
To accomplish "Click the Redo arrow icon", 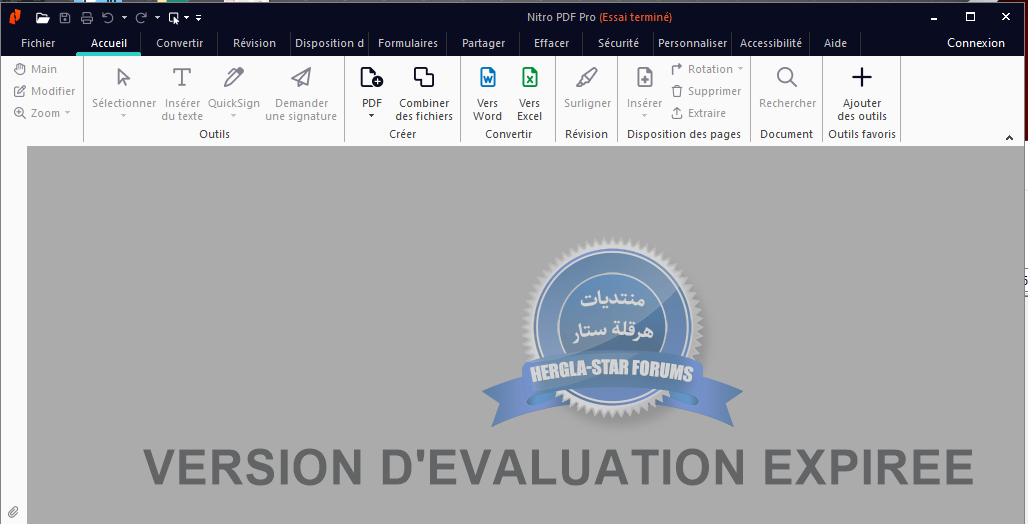I will (x=141, y=18).
